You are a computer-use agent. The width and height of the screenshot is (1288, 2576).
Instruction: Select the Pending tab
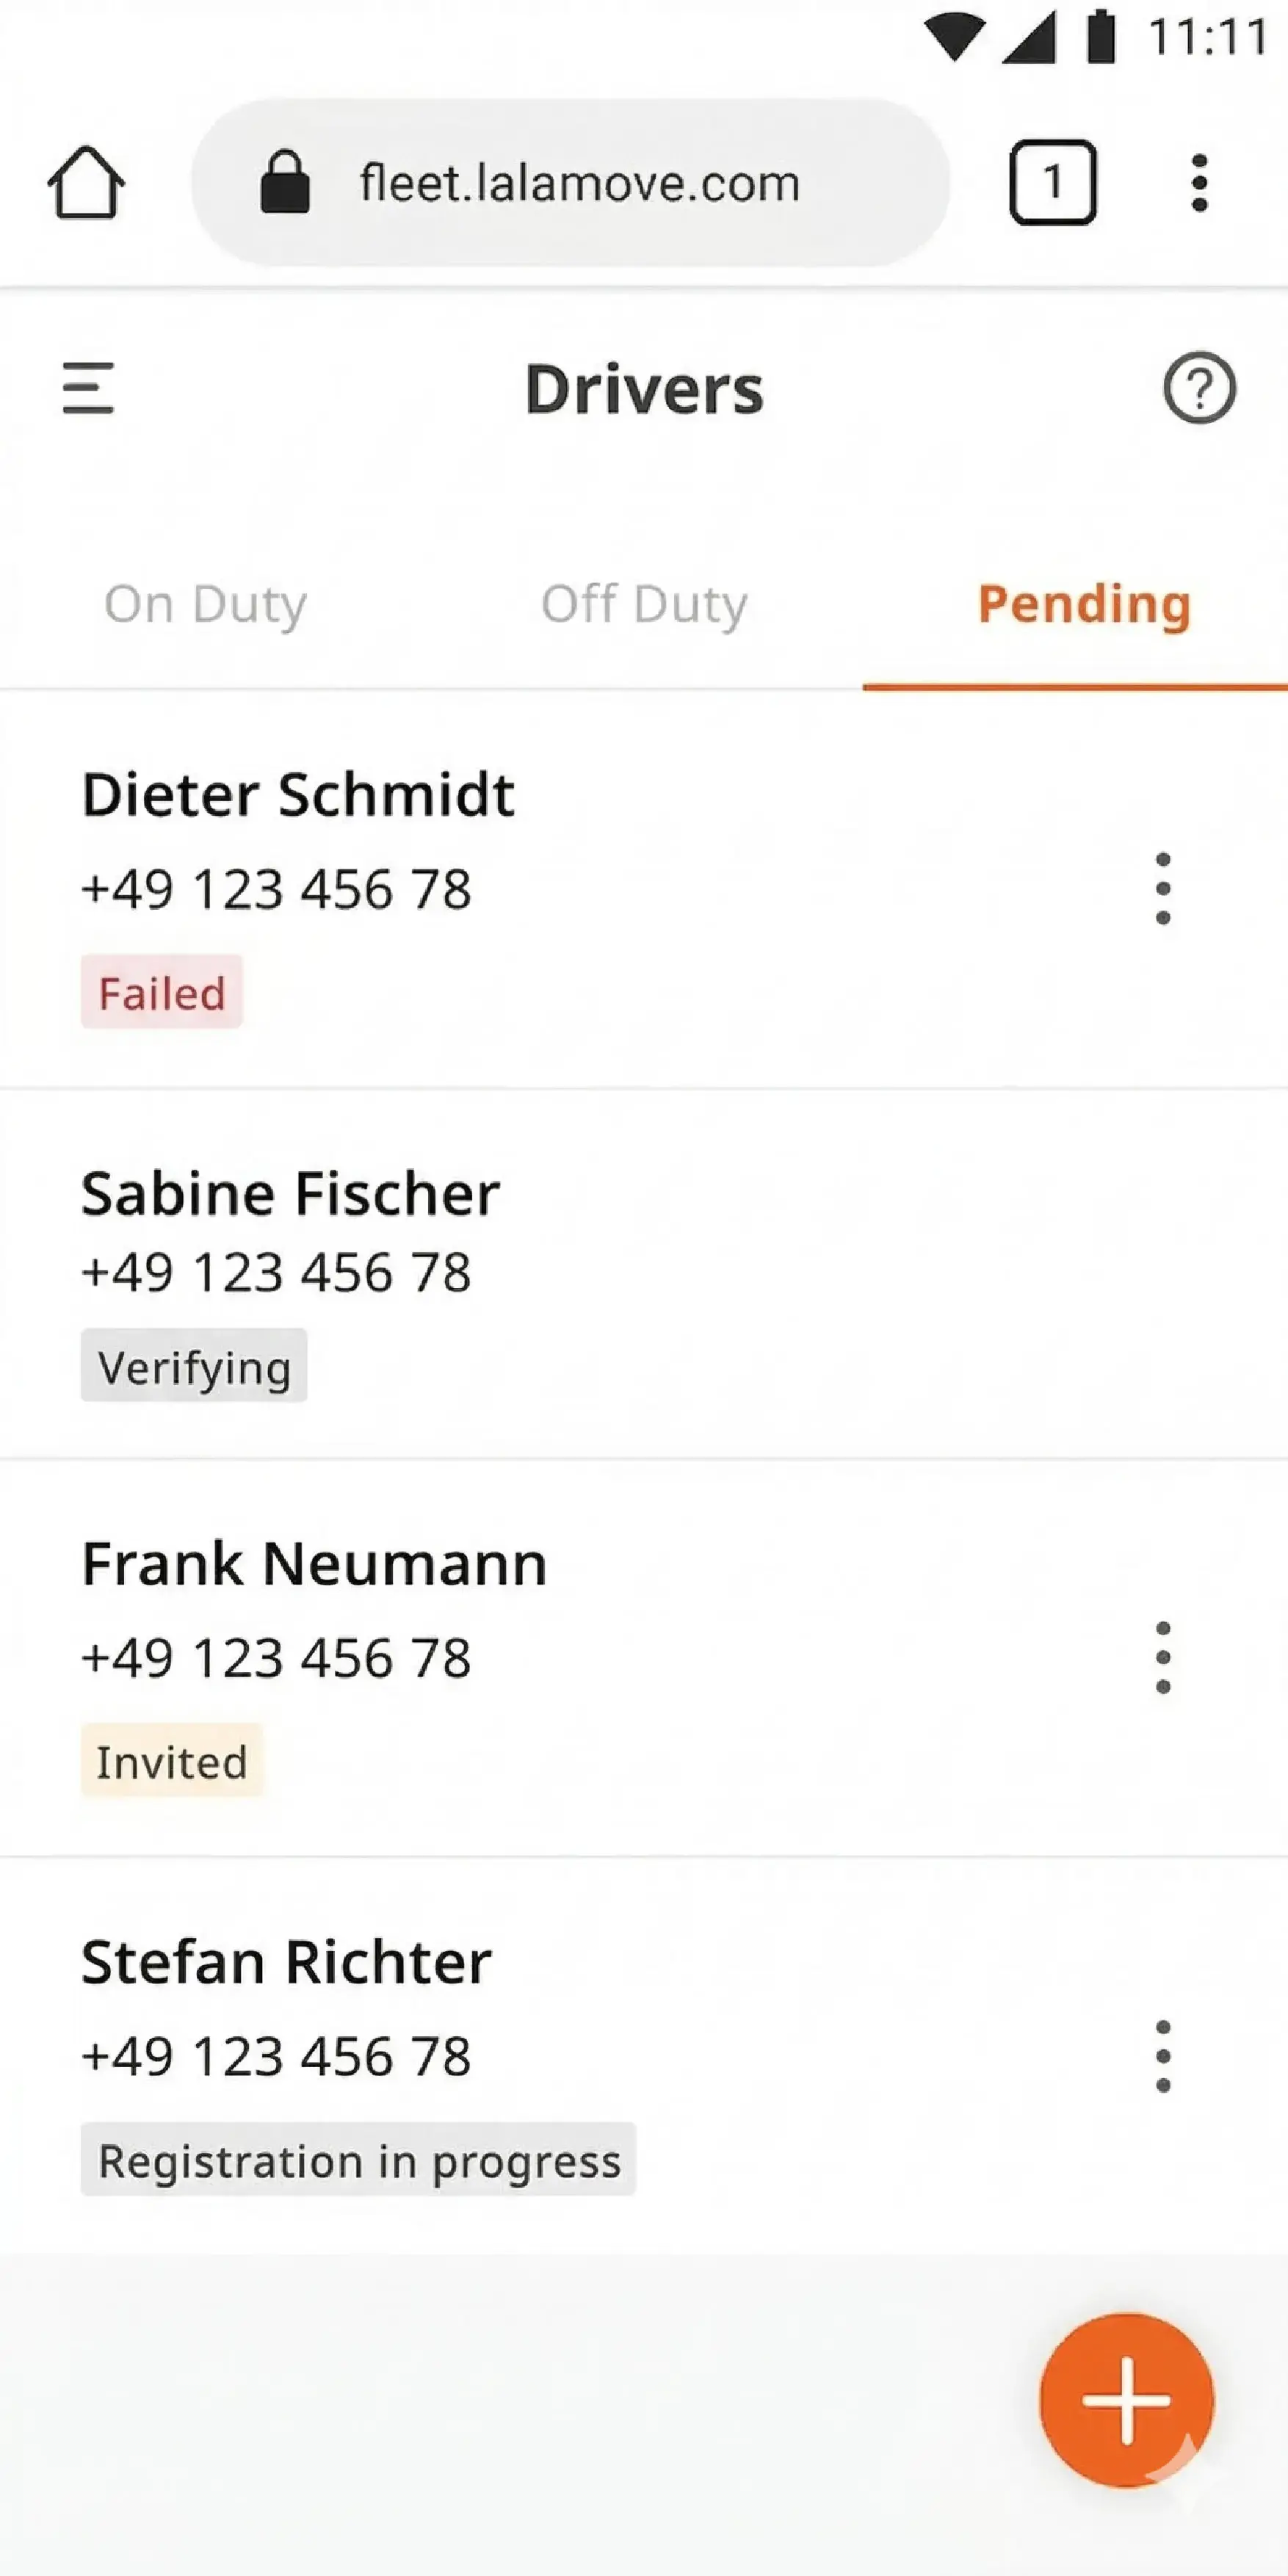point(1085,604)
